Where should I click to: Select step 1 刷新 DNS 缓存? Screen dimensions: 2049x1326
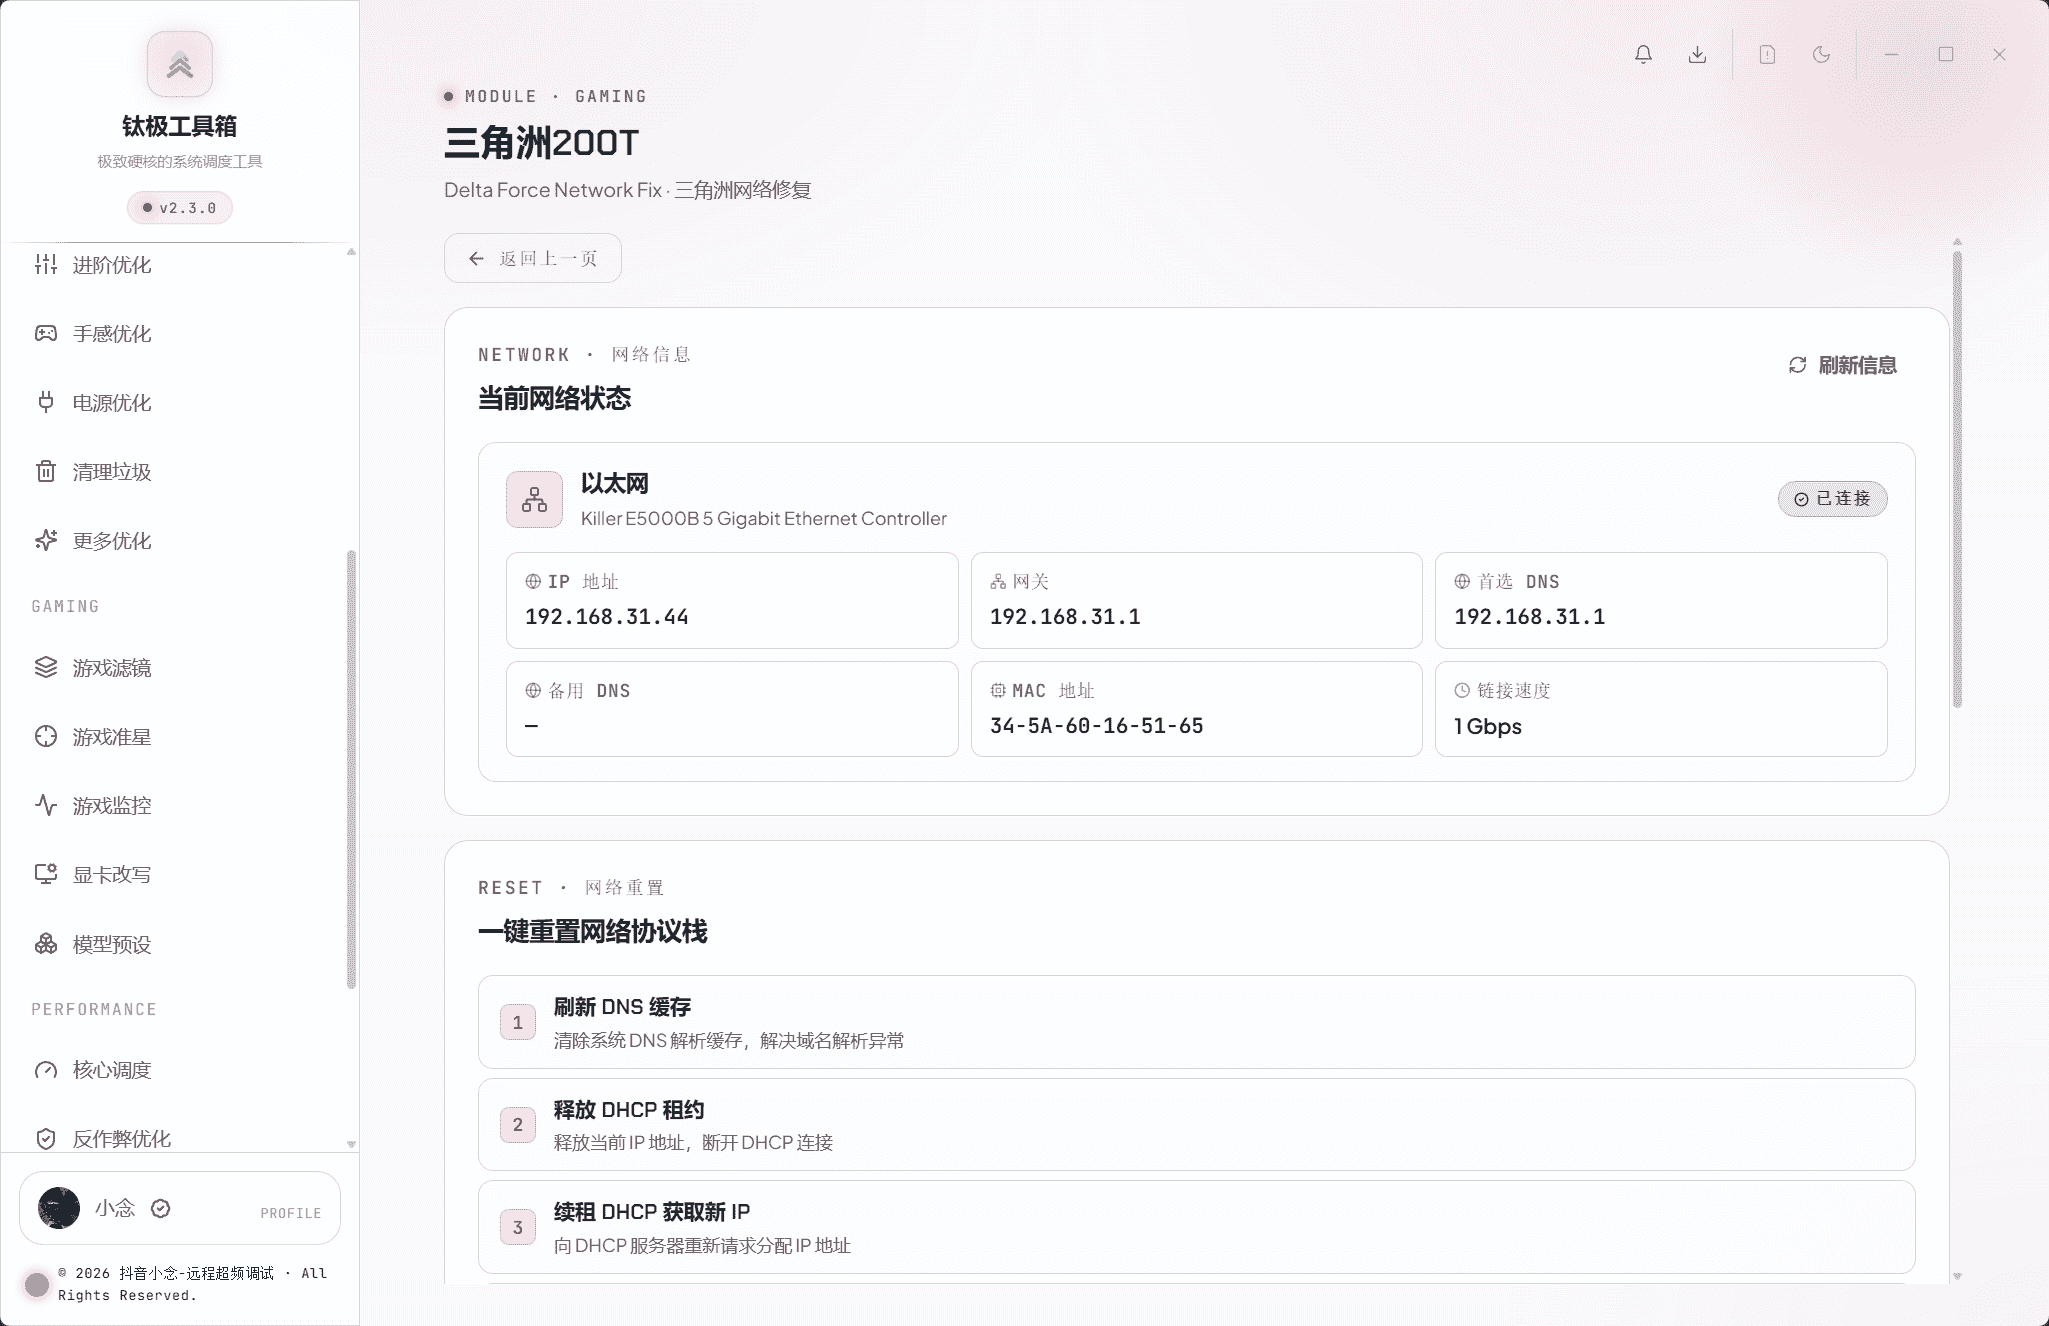pyautogui.click(x=1196, y=1022)
